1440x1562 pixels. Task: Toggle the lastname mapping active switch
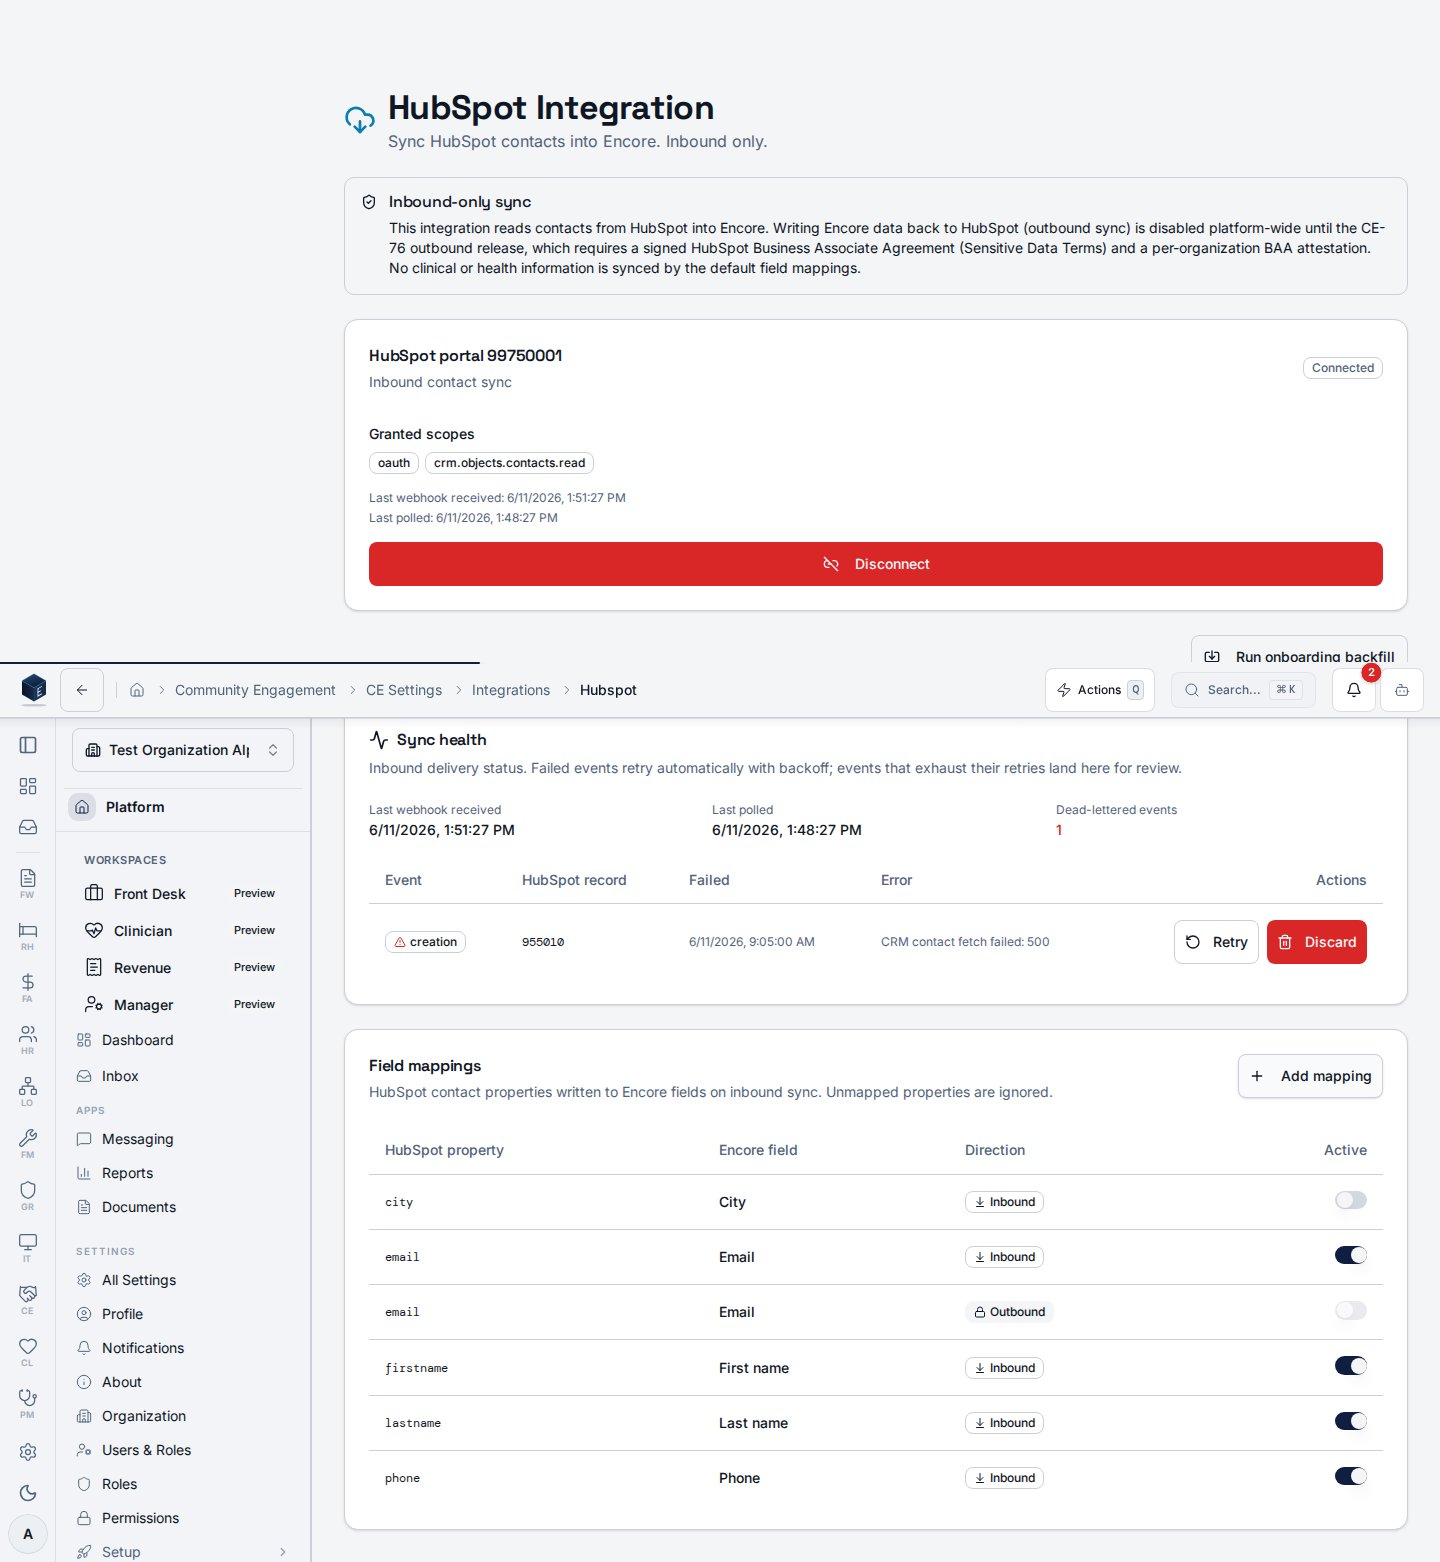coord(1350,1421)
